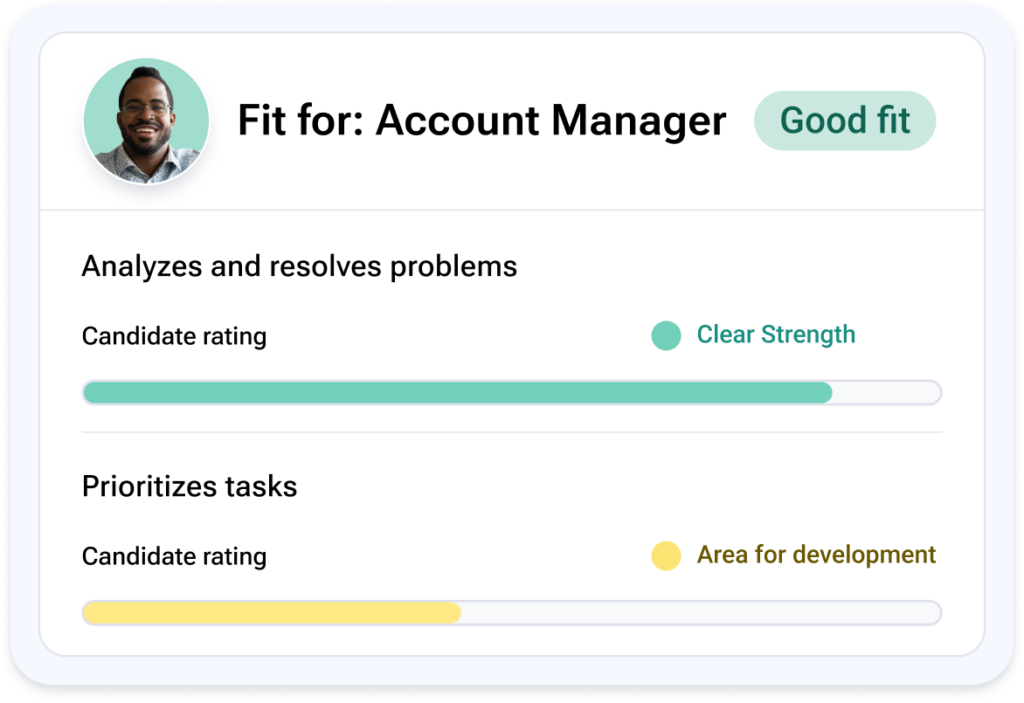Select the 'Area for development' rating label
This screenshot has height=703, width=1024.
click(x=816, y=554)
